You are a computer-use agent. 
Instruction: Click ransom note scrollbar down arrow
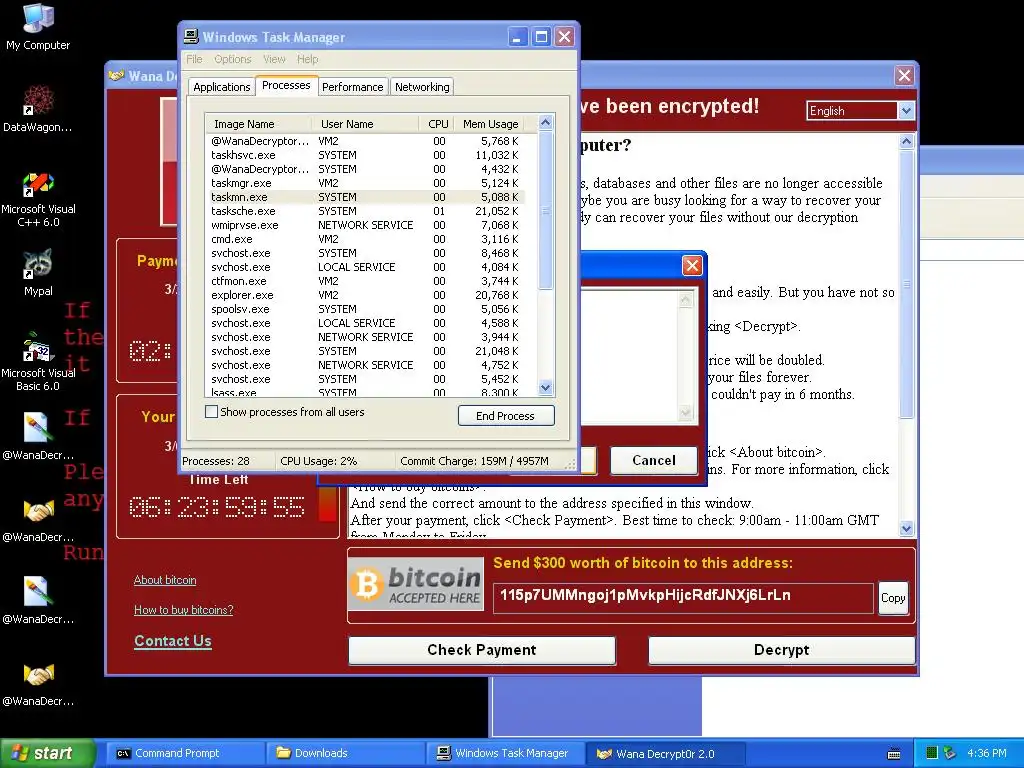pyautogui.click(x=906, y=529)
